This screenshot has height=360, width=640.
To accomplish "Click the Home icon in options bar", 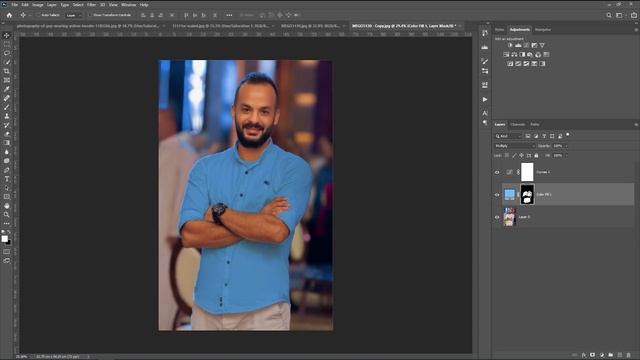I will (x=9, y=15).
